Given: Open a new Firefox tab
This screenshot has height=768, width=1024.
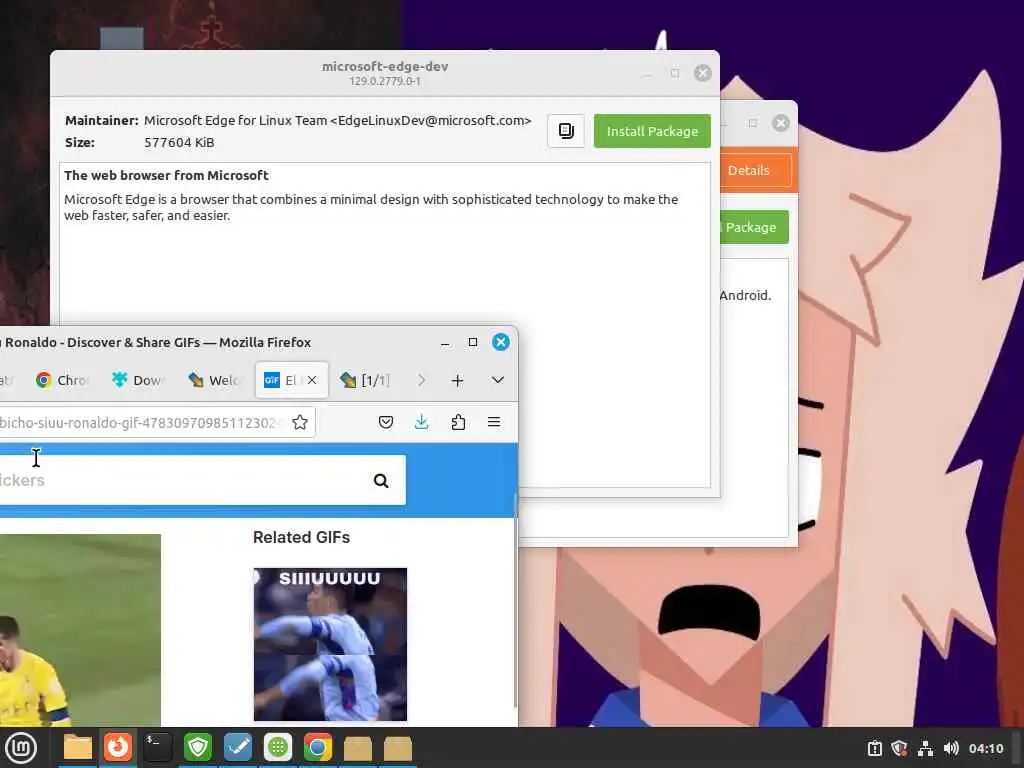Looking at the screenshot, I should tap(458, 380).
